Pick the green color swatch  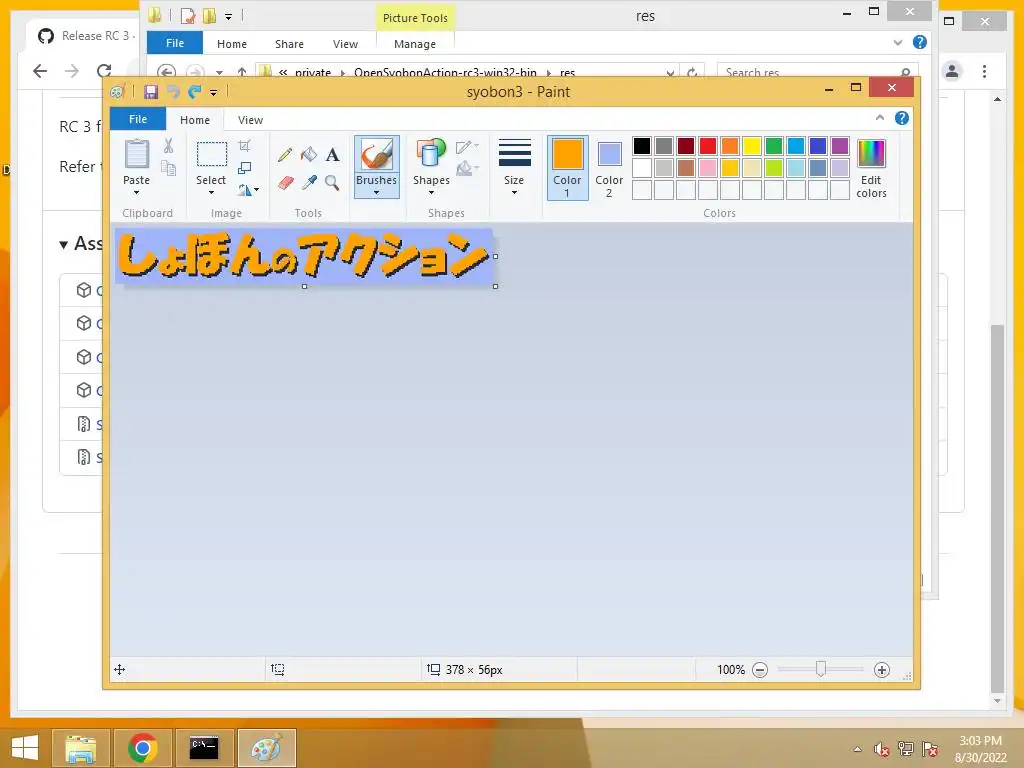coord(774,146)
